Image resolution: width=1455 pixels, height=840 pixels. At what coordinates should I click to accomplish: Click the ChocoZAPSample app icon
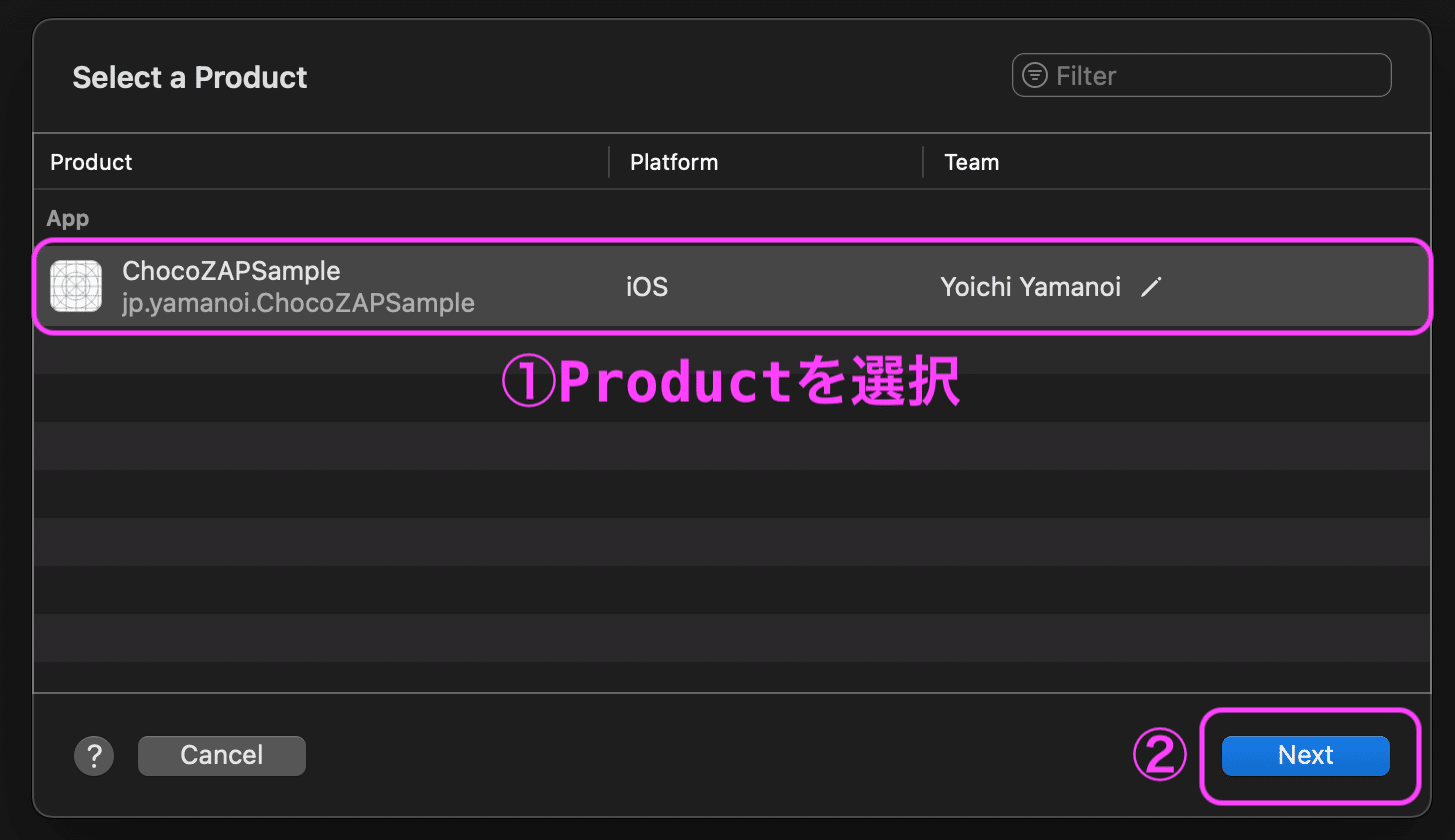point(76,286)
